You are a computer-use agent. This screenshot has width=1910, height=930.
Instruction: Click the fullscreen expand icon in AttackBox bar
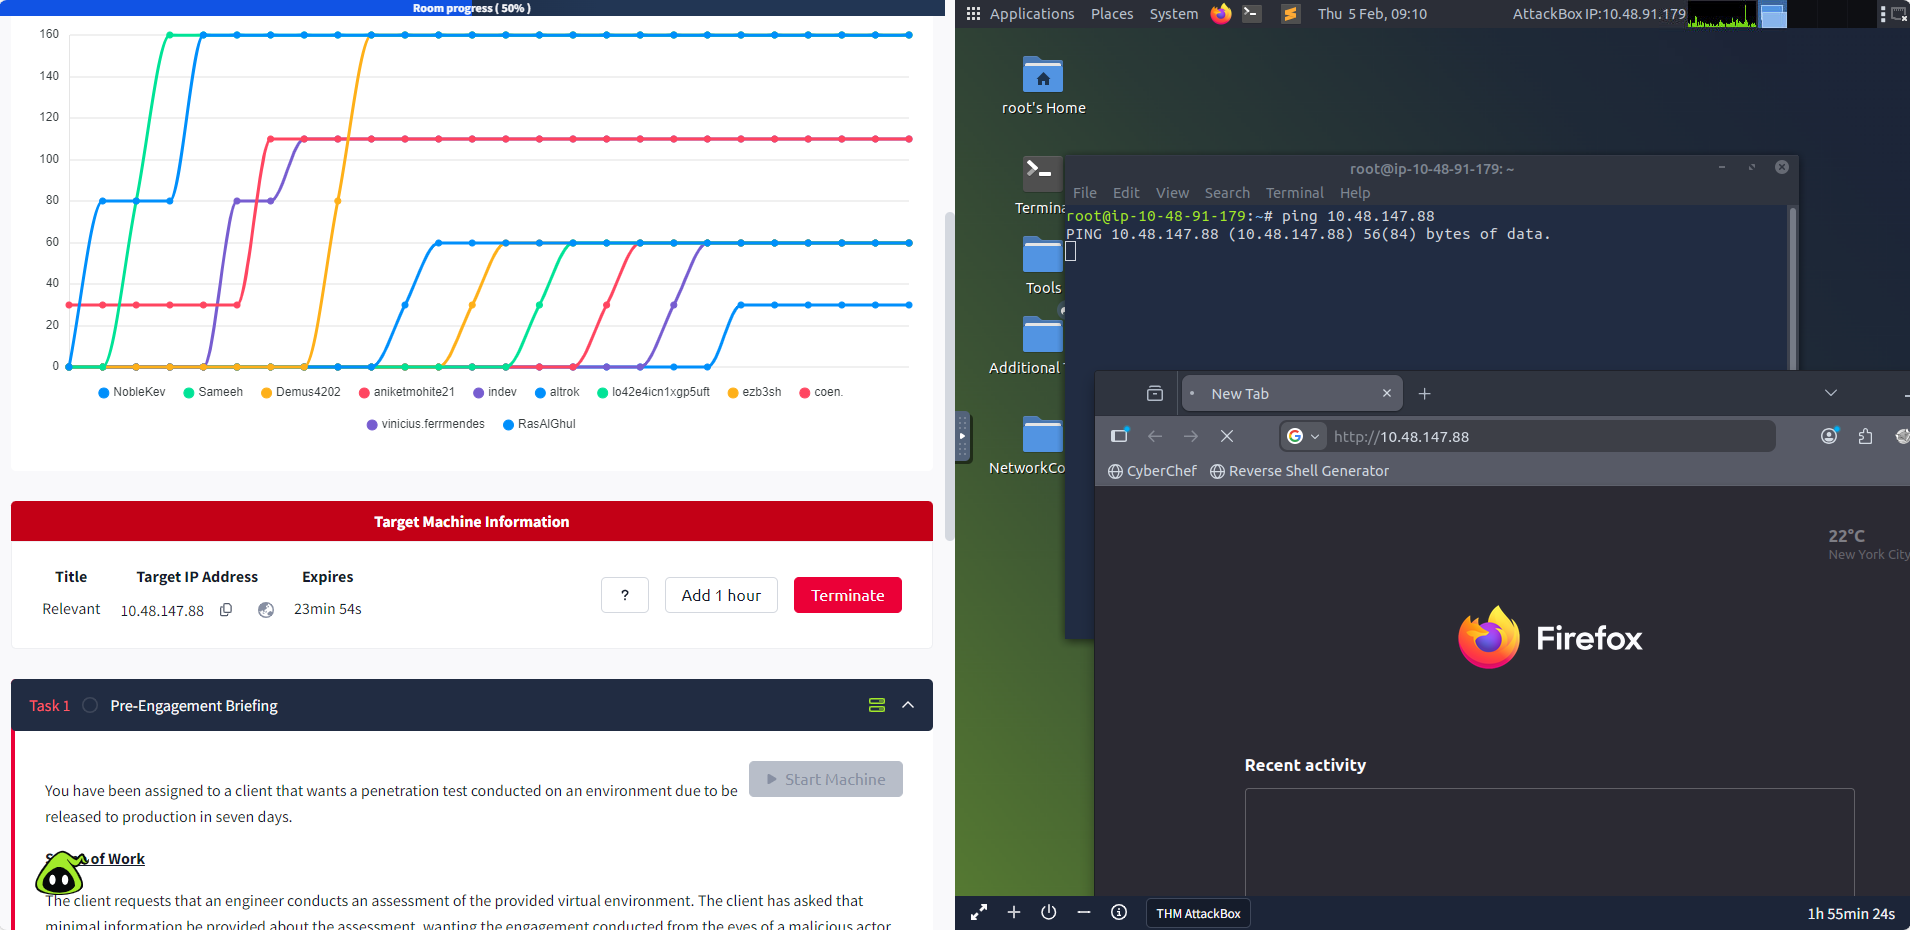[x=978, y=912]
